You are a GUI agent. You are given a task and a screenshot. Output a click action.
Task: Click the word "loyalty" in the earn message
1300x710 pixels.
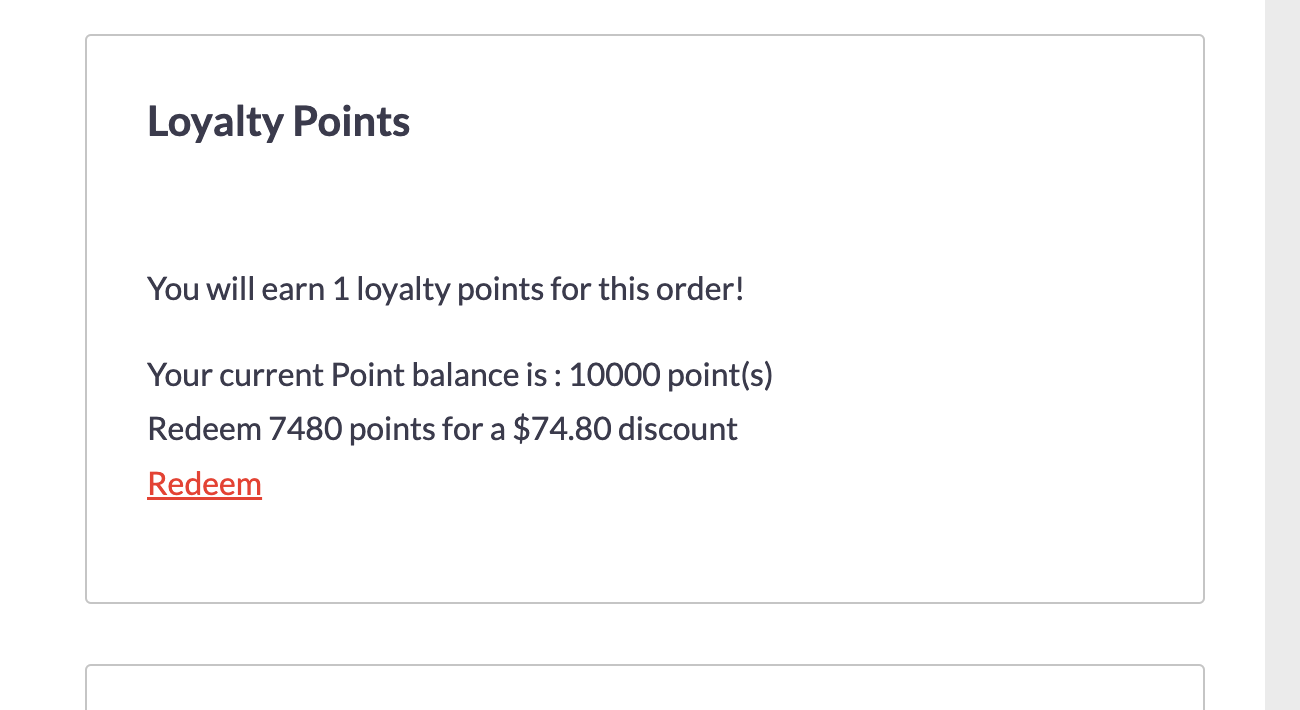pyautogui.click(x=403, y=289)
